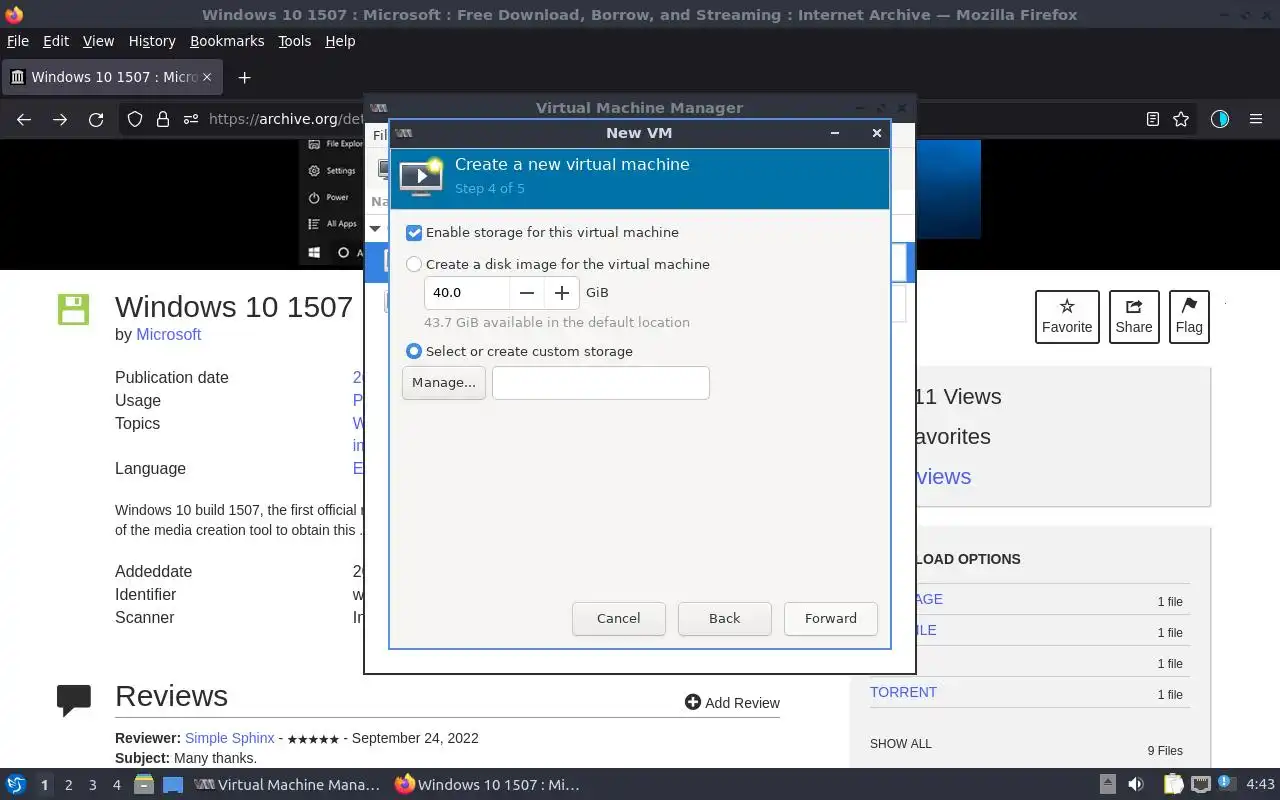Open Firefox Edit menu

coord(56,41)
